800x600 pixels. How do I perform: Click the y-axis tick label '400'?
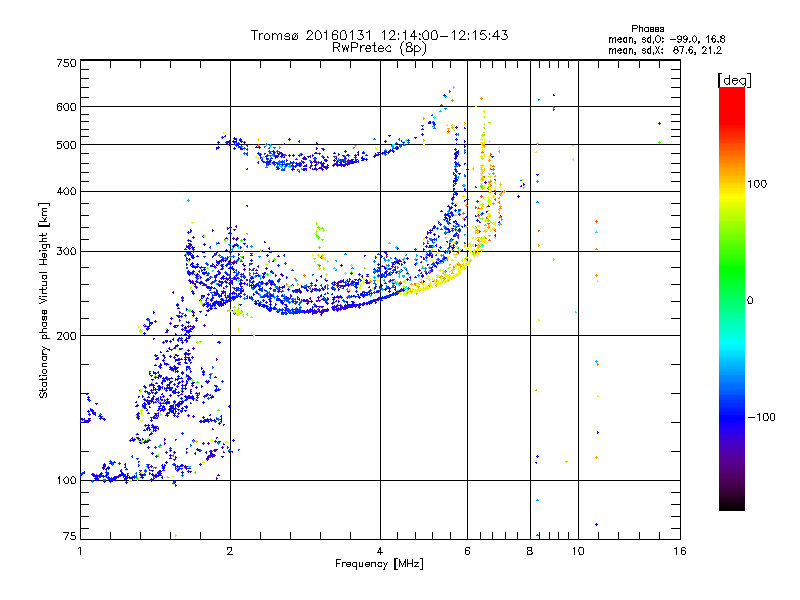(66, 192)
